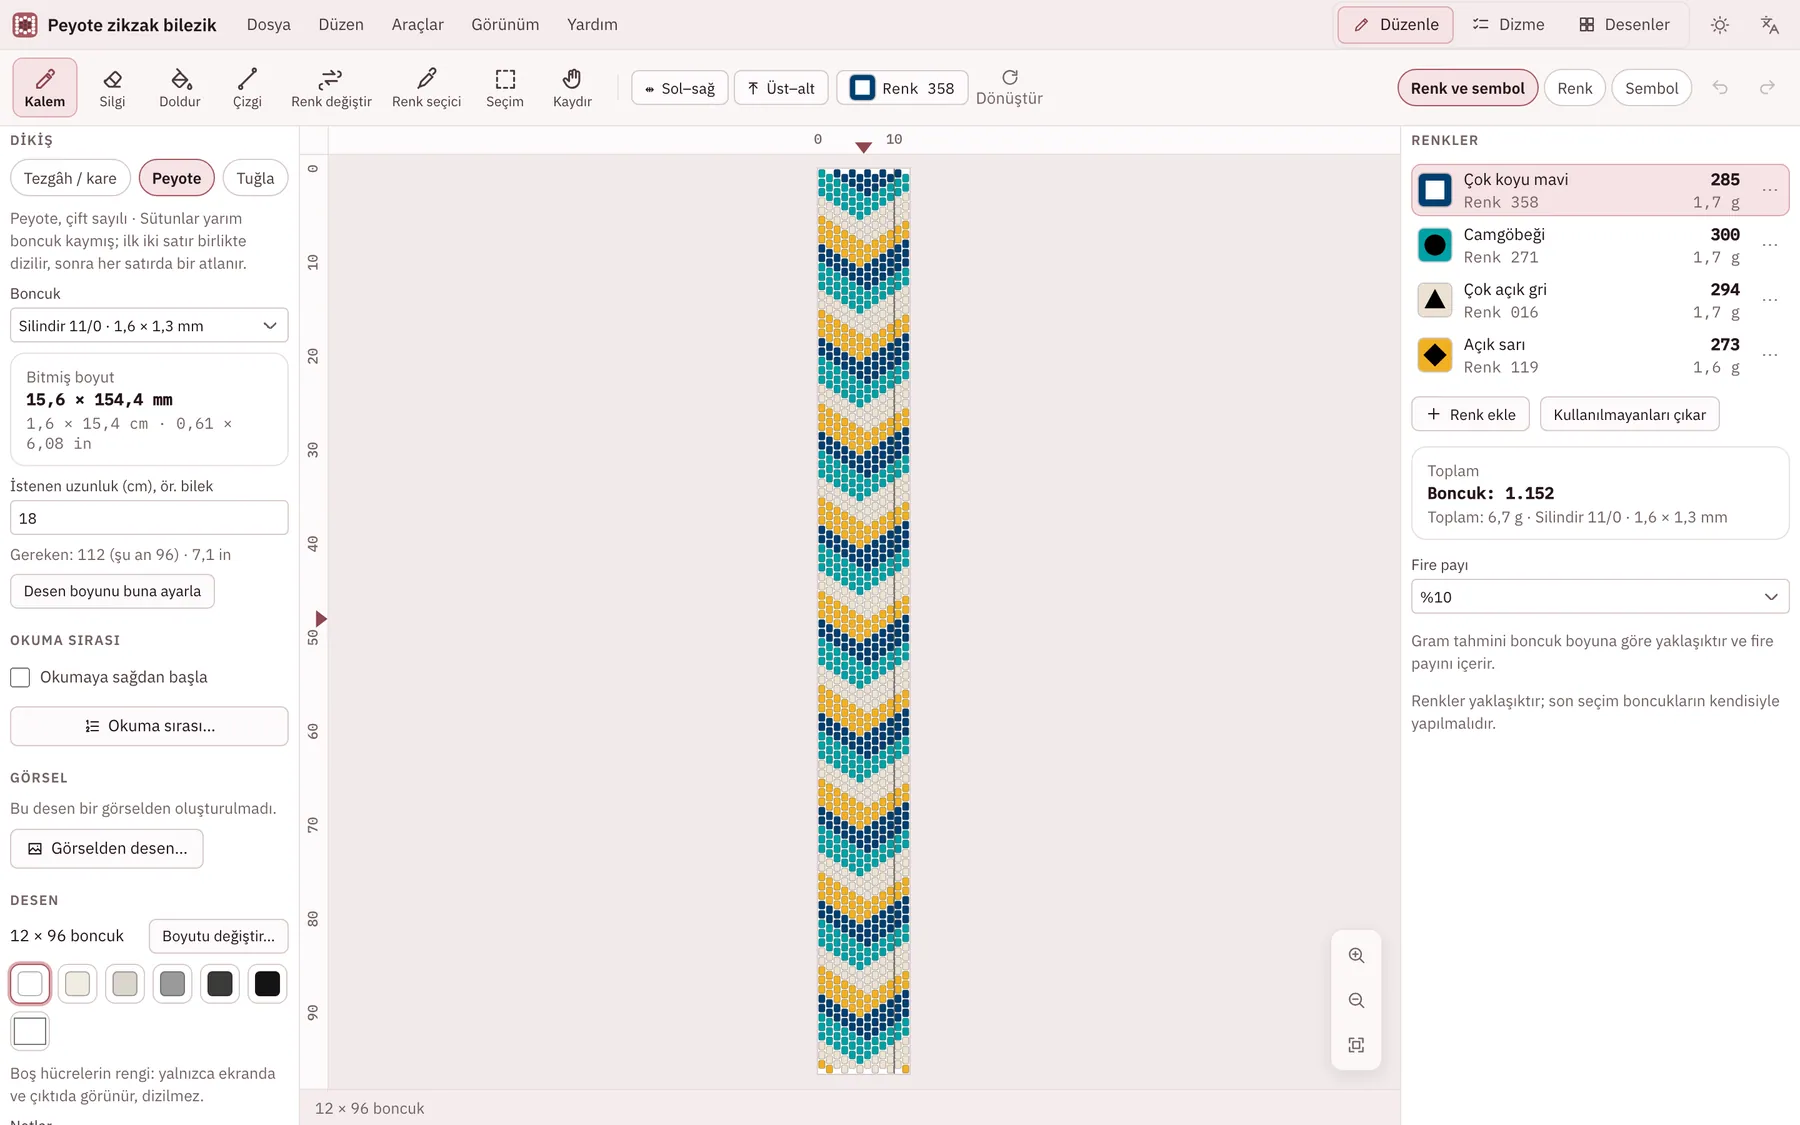Select the black empty-cell color swatch

pos(267,984)
